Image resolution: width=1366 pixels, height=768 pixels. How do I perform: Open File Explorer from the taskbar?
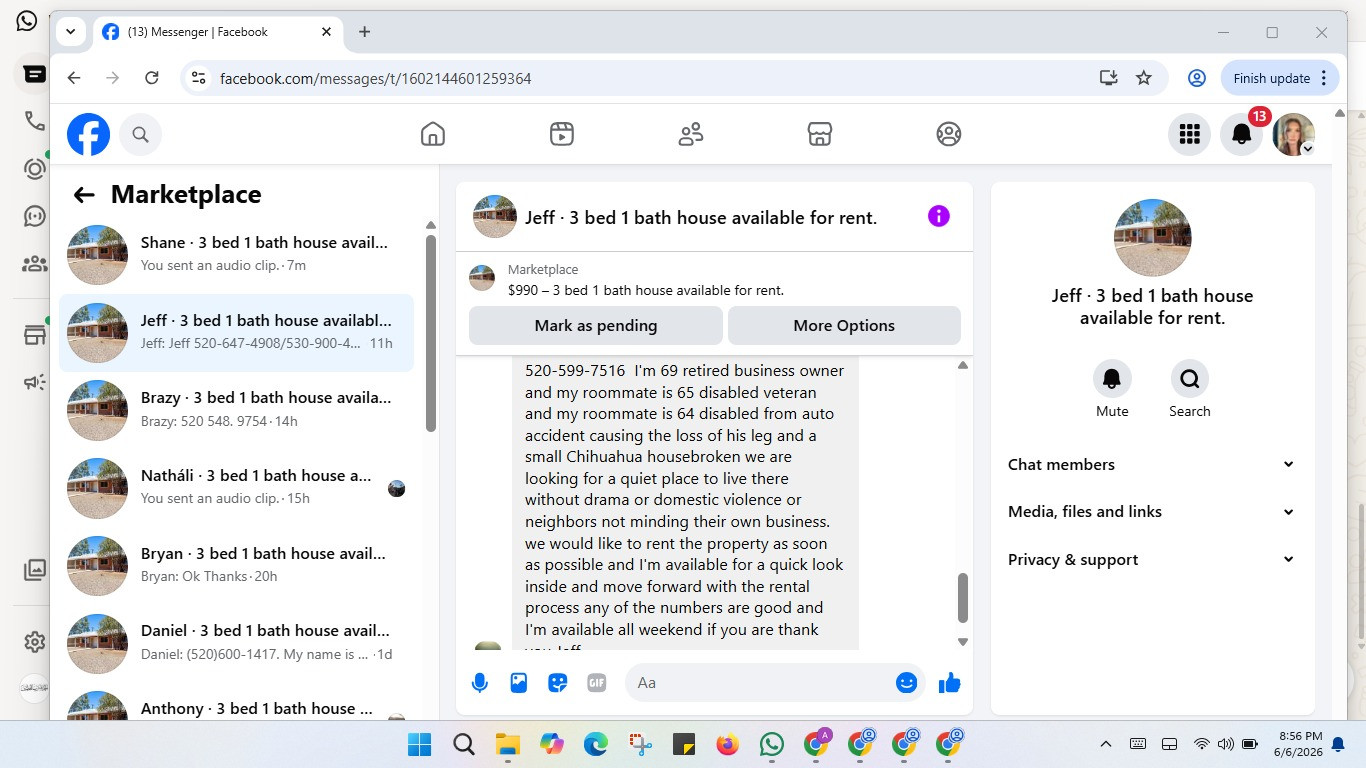click(508, 744)
